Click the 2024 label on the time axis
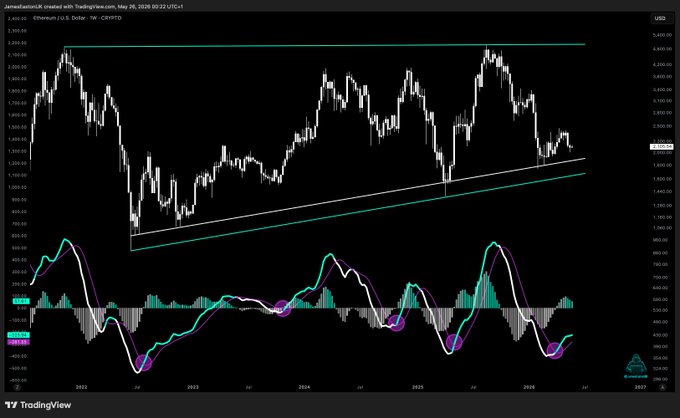The width and height of the screenshot is (680, 418). [x=304, y=387]
